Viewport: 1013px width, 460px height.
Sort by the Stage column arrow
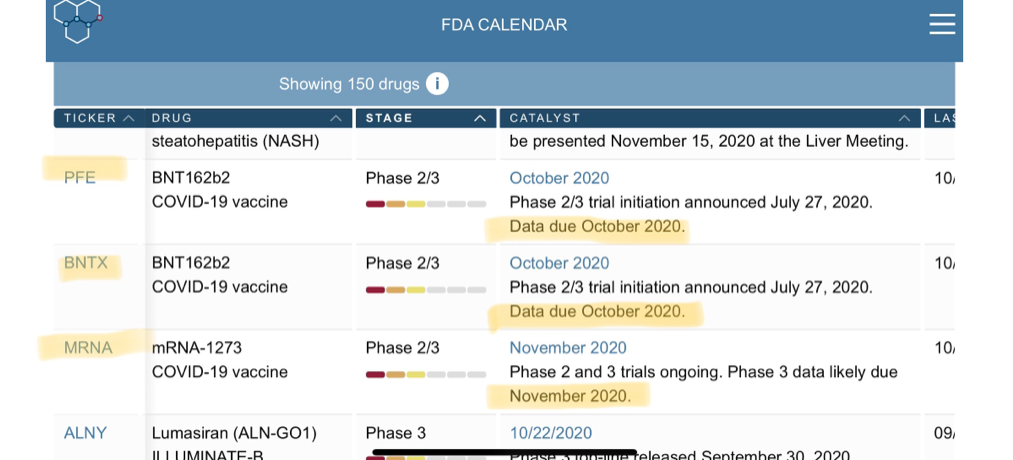482,118
